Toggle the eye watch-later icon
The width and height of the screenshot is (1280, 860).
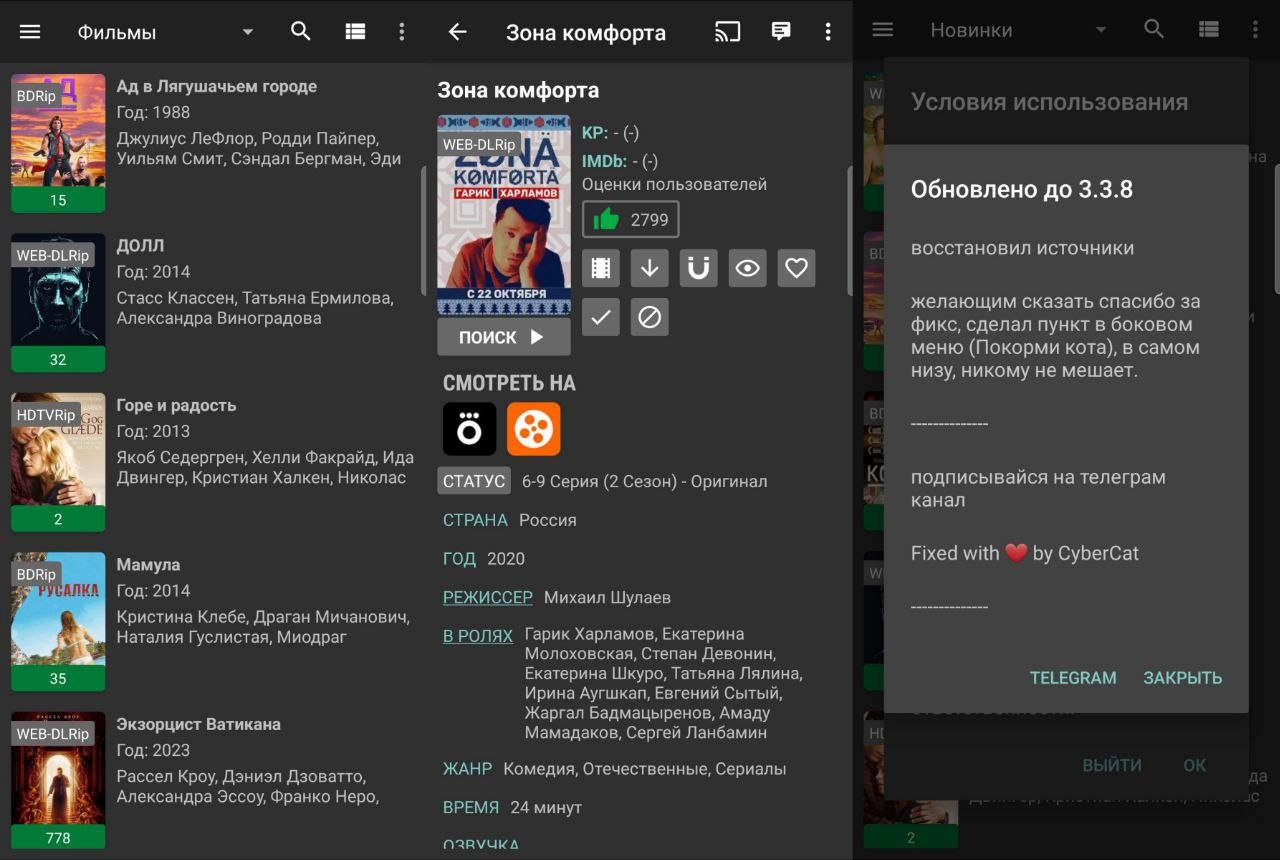(x=748, y=268)
